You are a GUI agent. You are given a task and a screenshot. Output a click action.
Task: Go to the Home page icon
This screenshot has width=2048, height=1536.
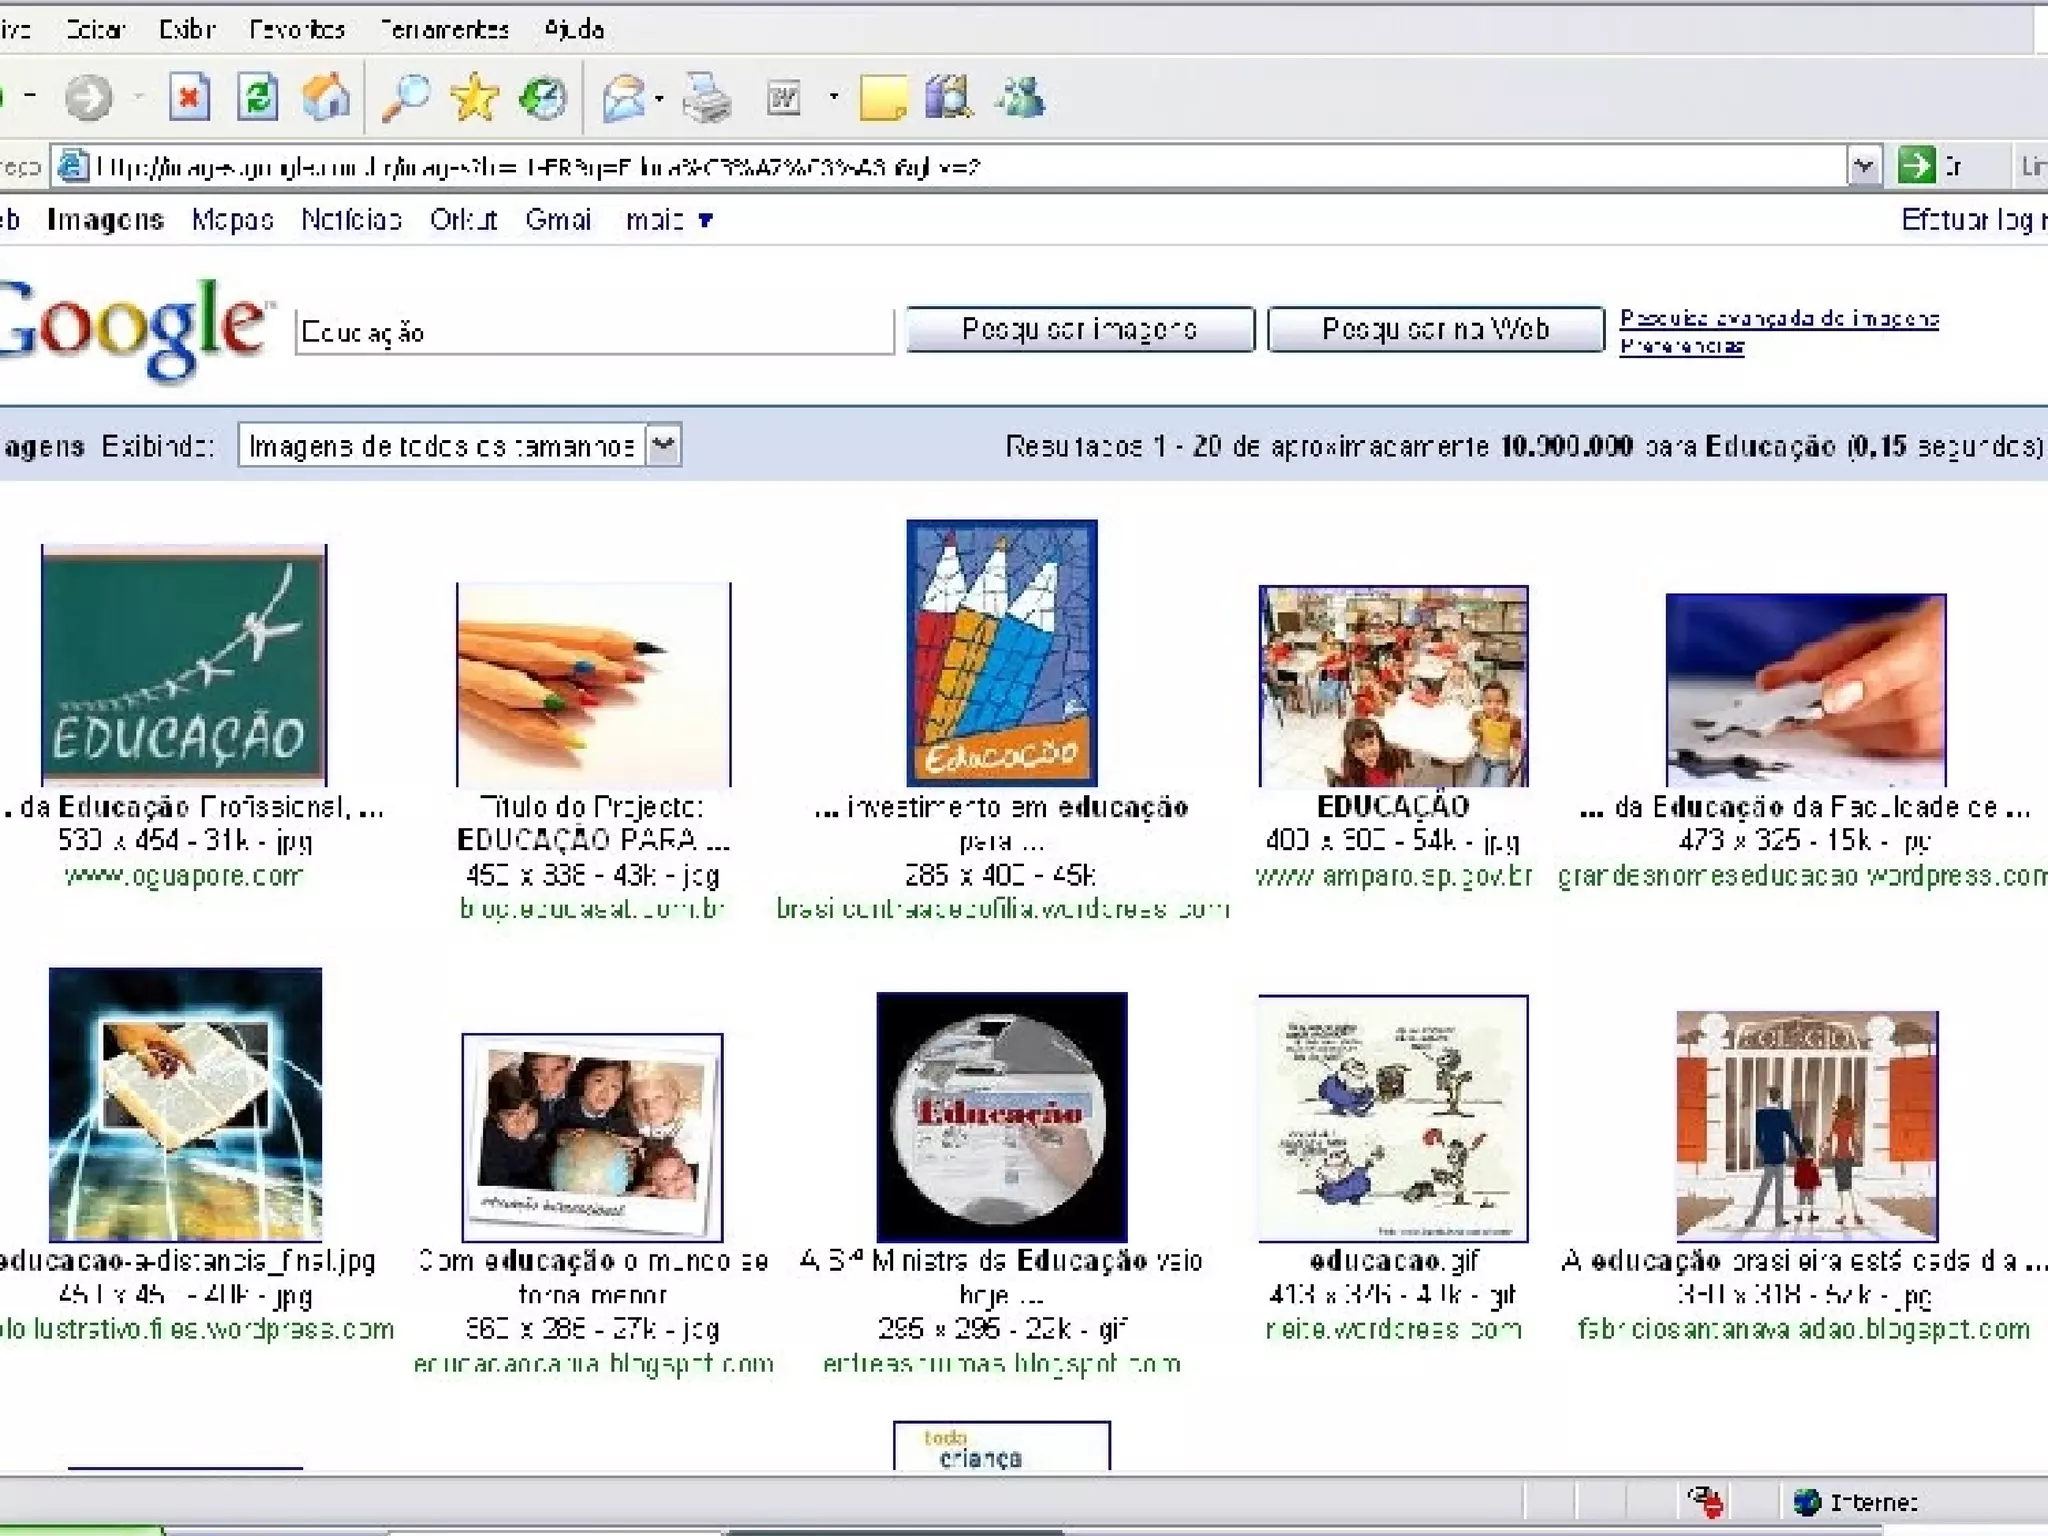pyautogui.click(x=326, y=98)
